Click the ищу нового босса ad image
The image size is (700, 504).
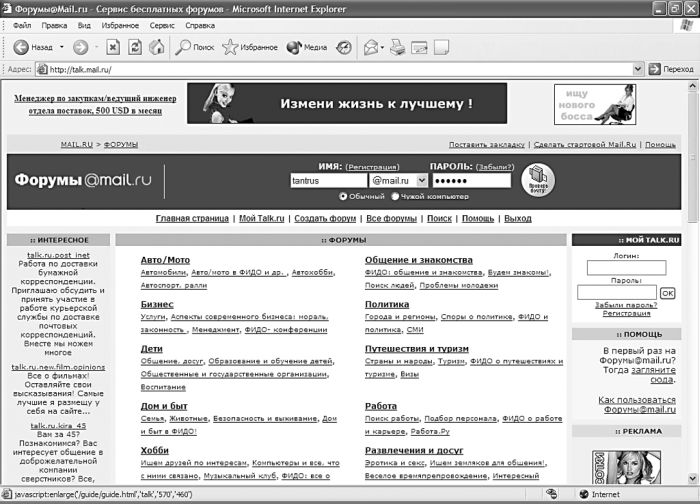pyautogui.click(x=595, y=104)
